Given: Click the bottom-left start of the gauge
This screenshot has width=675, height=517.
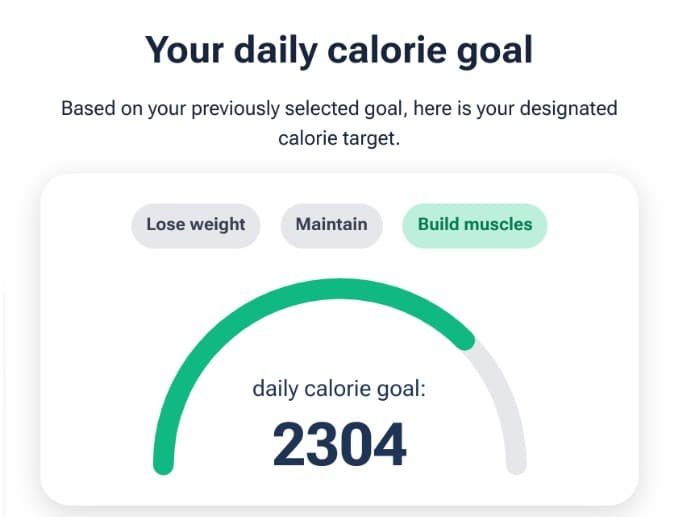Looking at the screenshot, I should click(163, 462).
